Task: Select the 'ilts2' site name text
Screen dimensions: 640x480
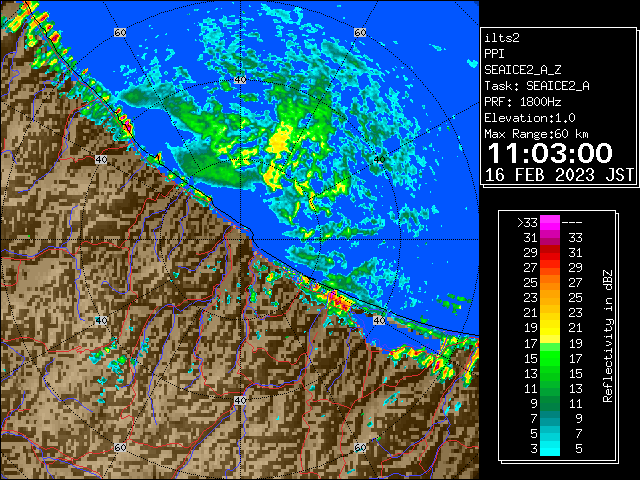Action: (x=502, y=38)
